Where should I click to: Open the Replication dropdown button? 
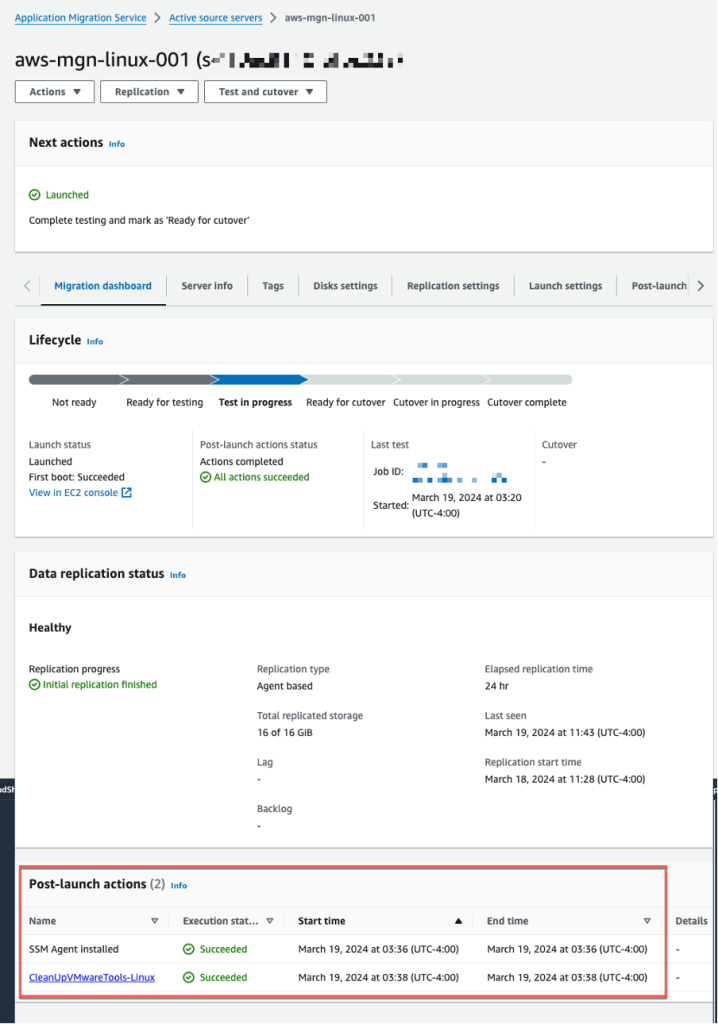point(149,91)
